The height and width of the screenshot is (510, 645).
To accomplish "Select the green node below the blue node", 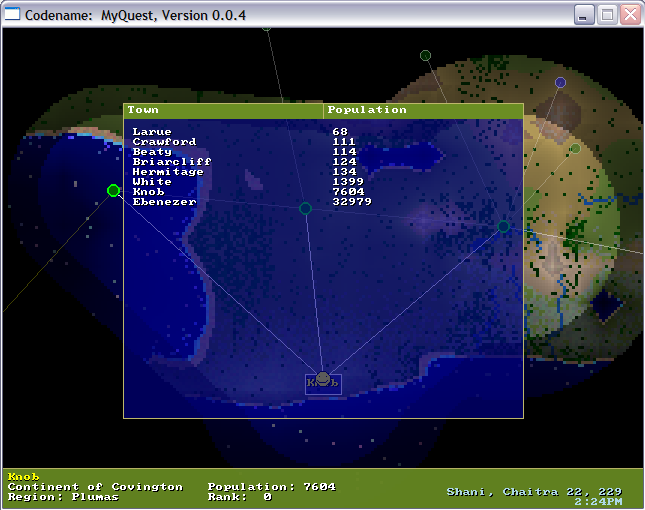I will pyautogui.click(x=575, y=148).
